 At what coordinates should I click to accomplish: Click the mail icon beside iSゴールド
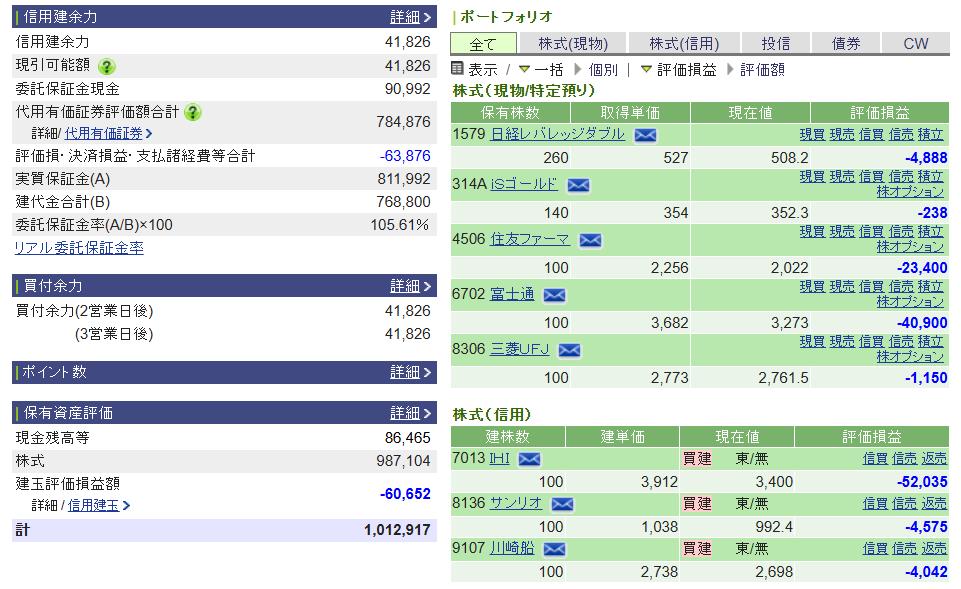click(x=578, y=185)
